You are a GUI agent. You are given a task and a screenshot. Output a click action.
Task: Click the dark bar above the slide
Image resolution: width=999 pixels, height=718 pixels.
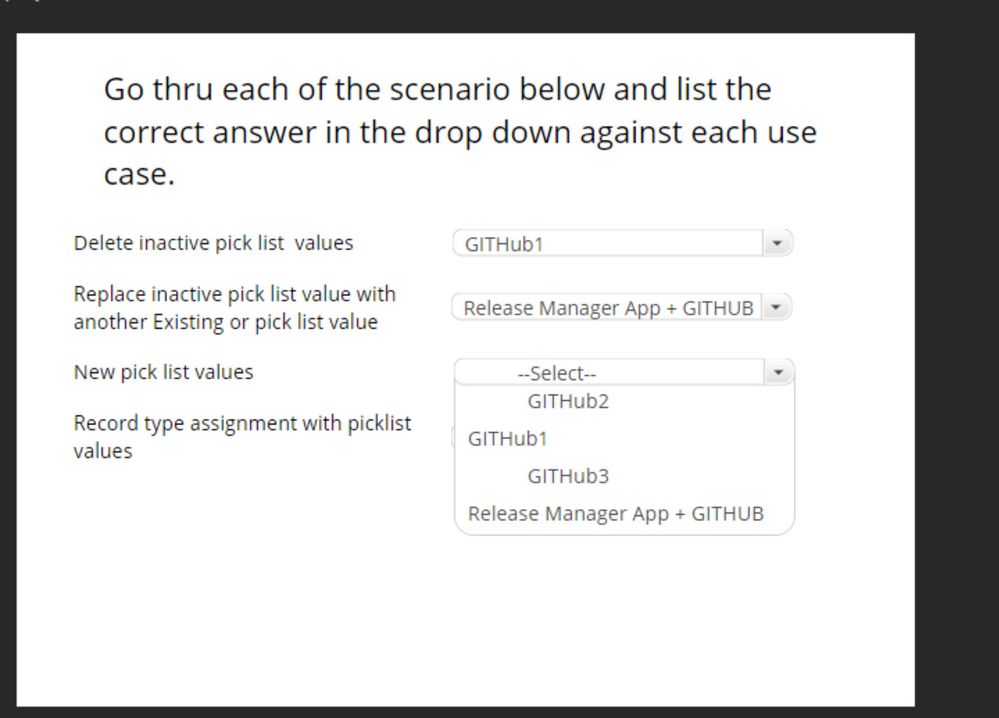click(x=500, y=14)
